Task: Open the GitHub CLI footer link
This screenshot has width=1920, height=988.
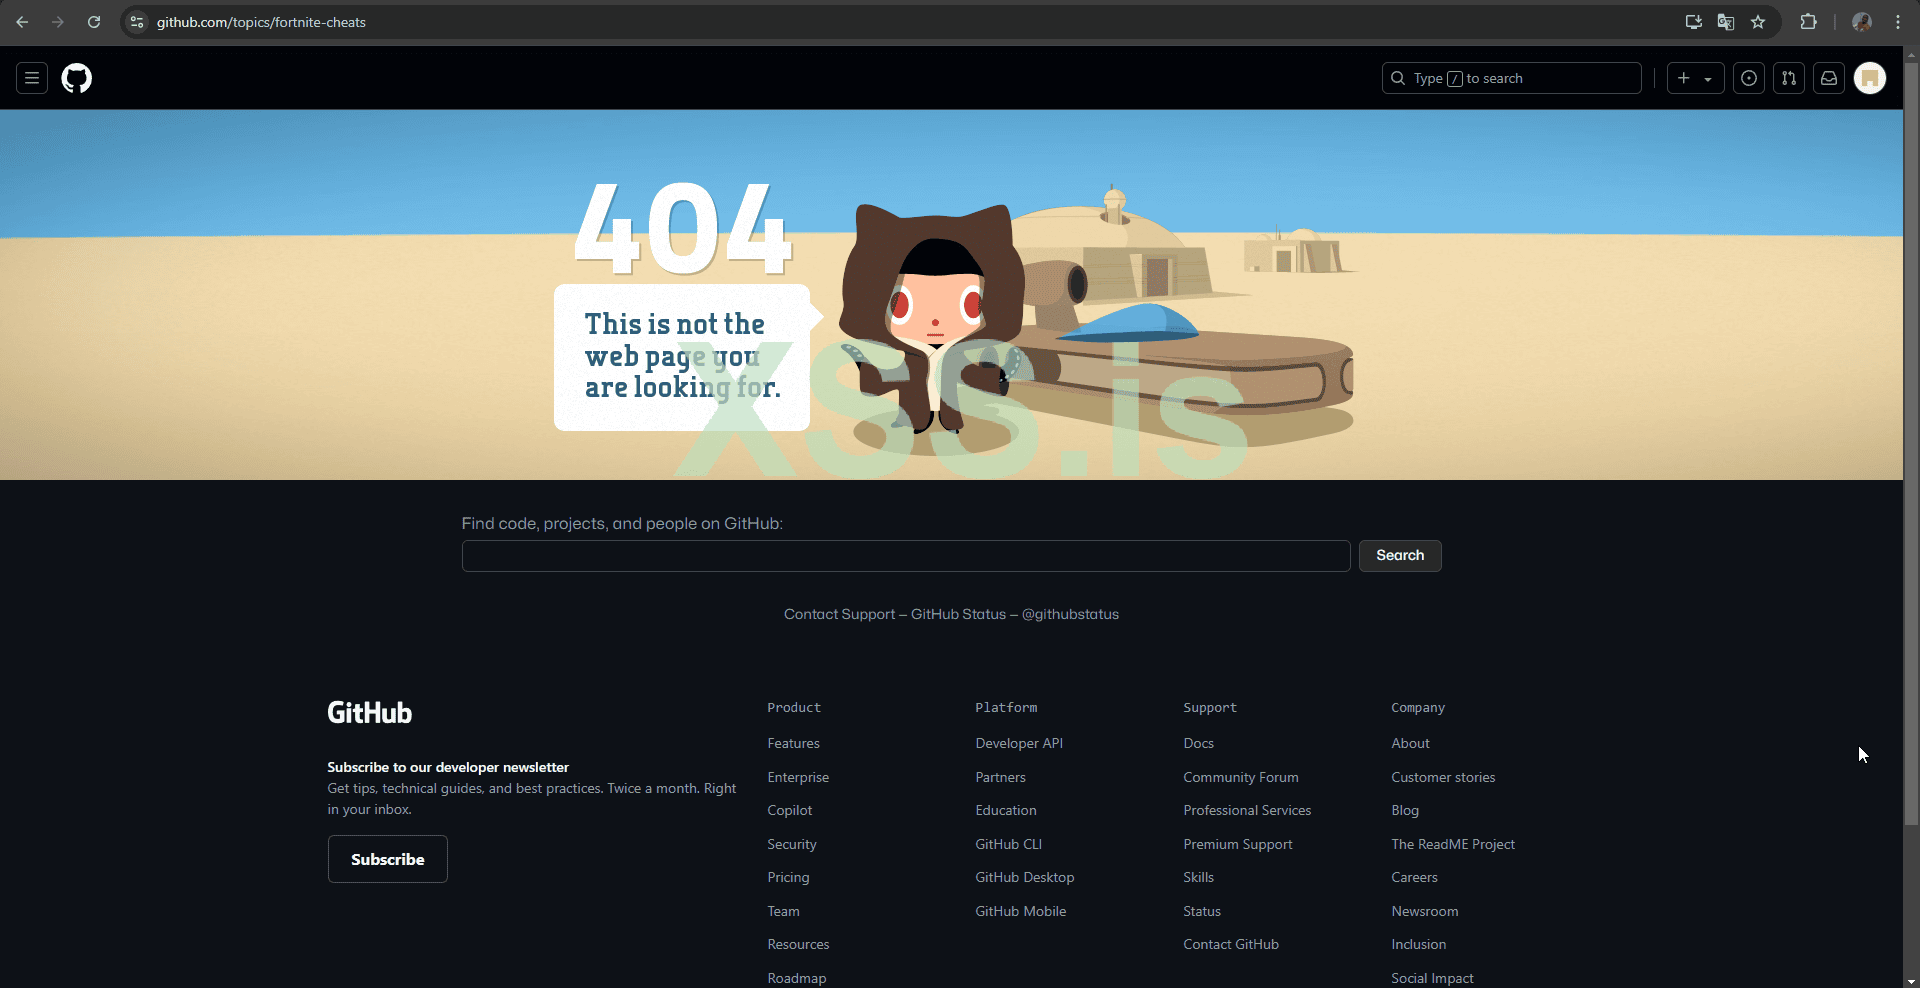Action: pos(1009,844)
